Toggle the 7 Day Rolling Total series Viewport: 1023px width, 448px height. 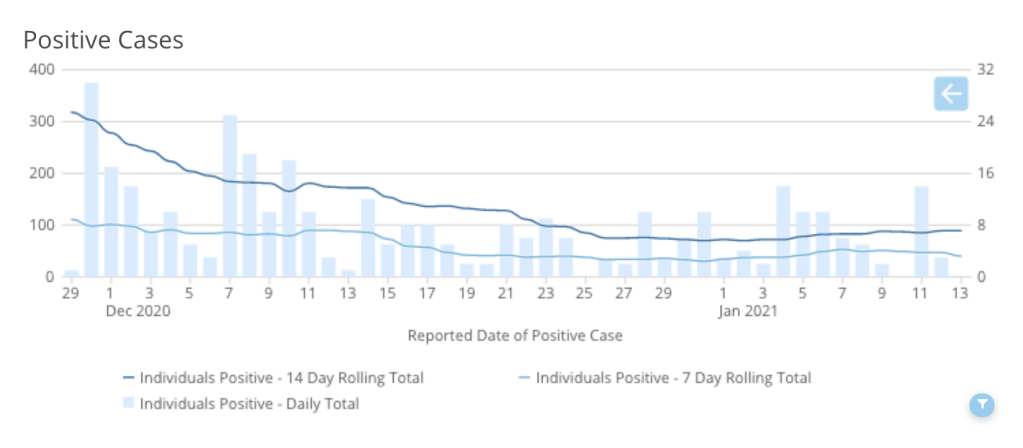pos(674,378)
